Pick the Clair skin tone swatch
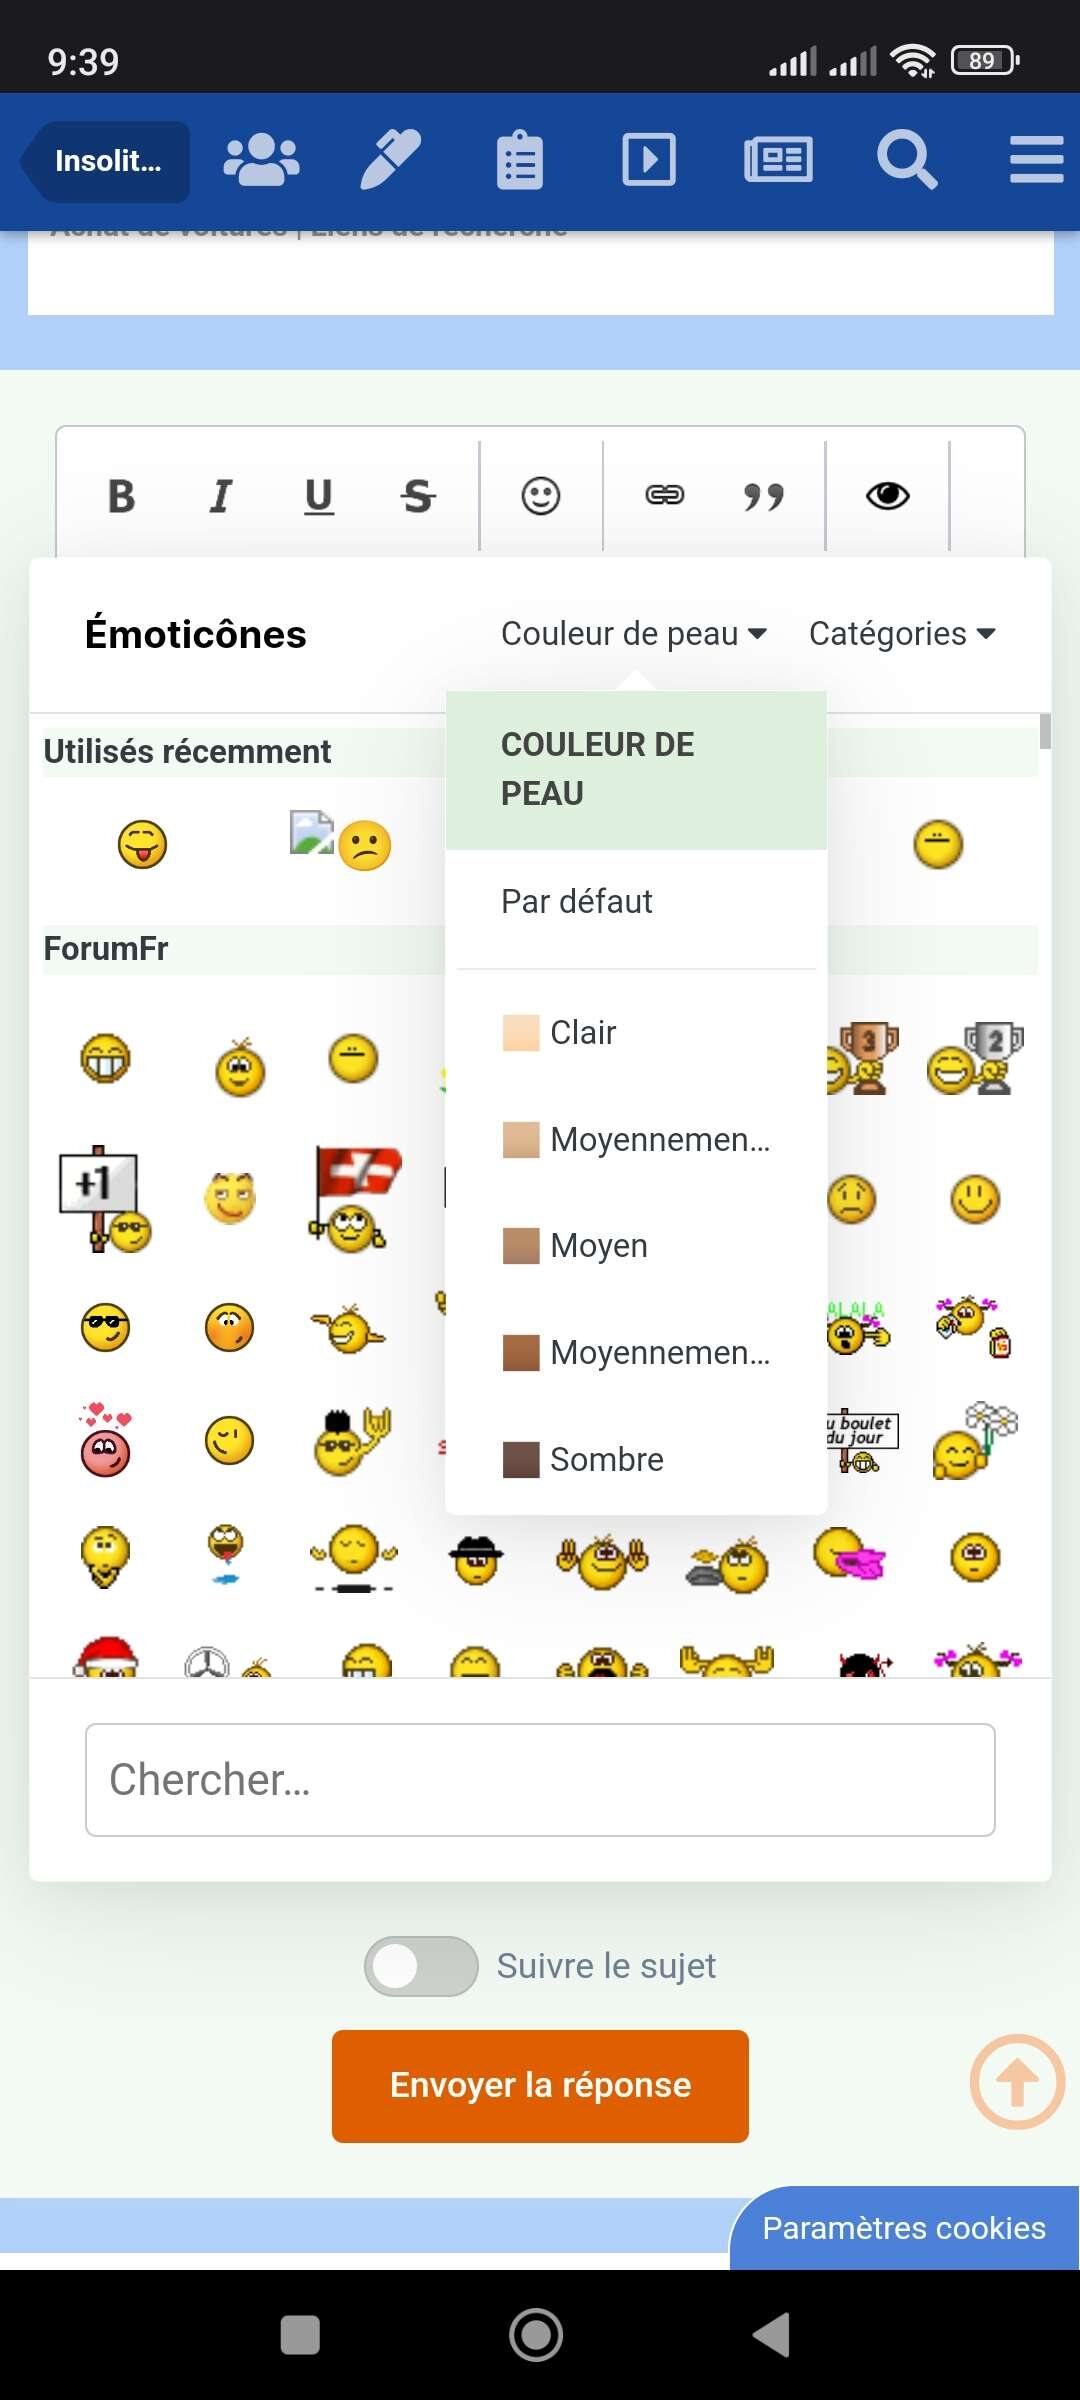The image size is (1080, 2400). pos(521,1033)
